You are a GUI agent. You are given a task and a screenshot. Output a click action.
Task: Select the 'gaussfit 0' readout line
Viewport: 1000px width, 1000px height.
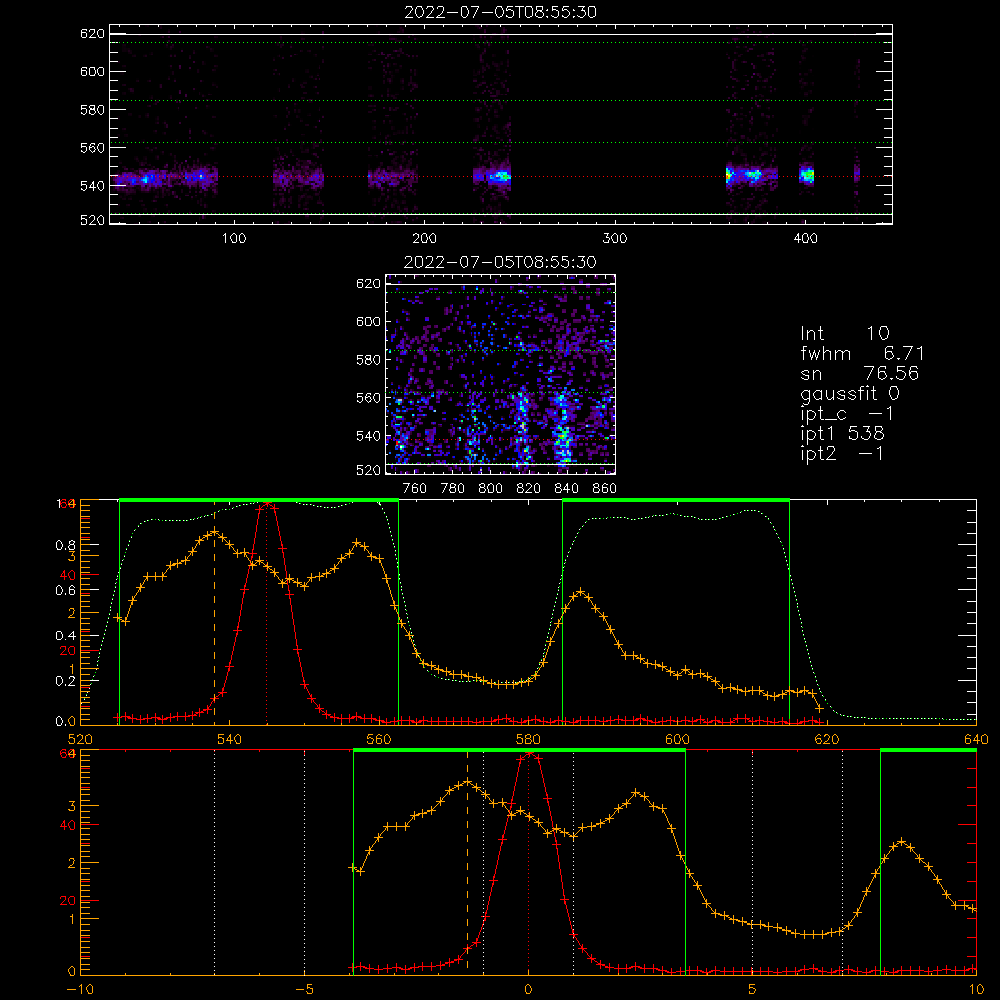click(x=850, y=393)
